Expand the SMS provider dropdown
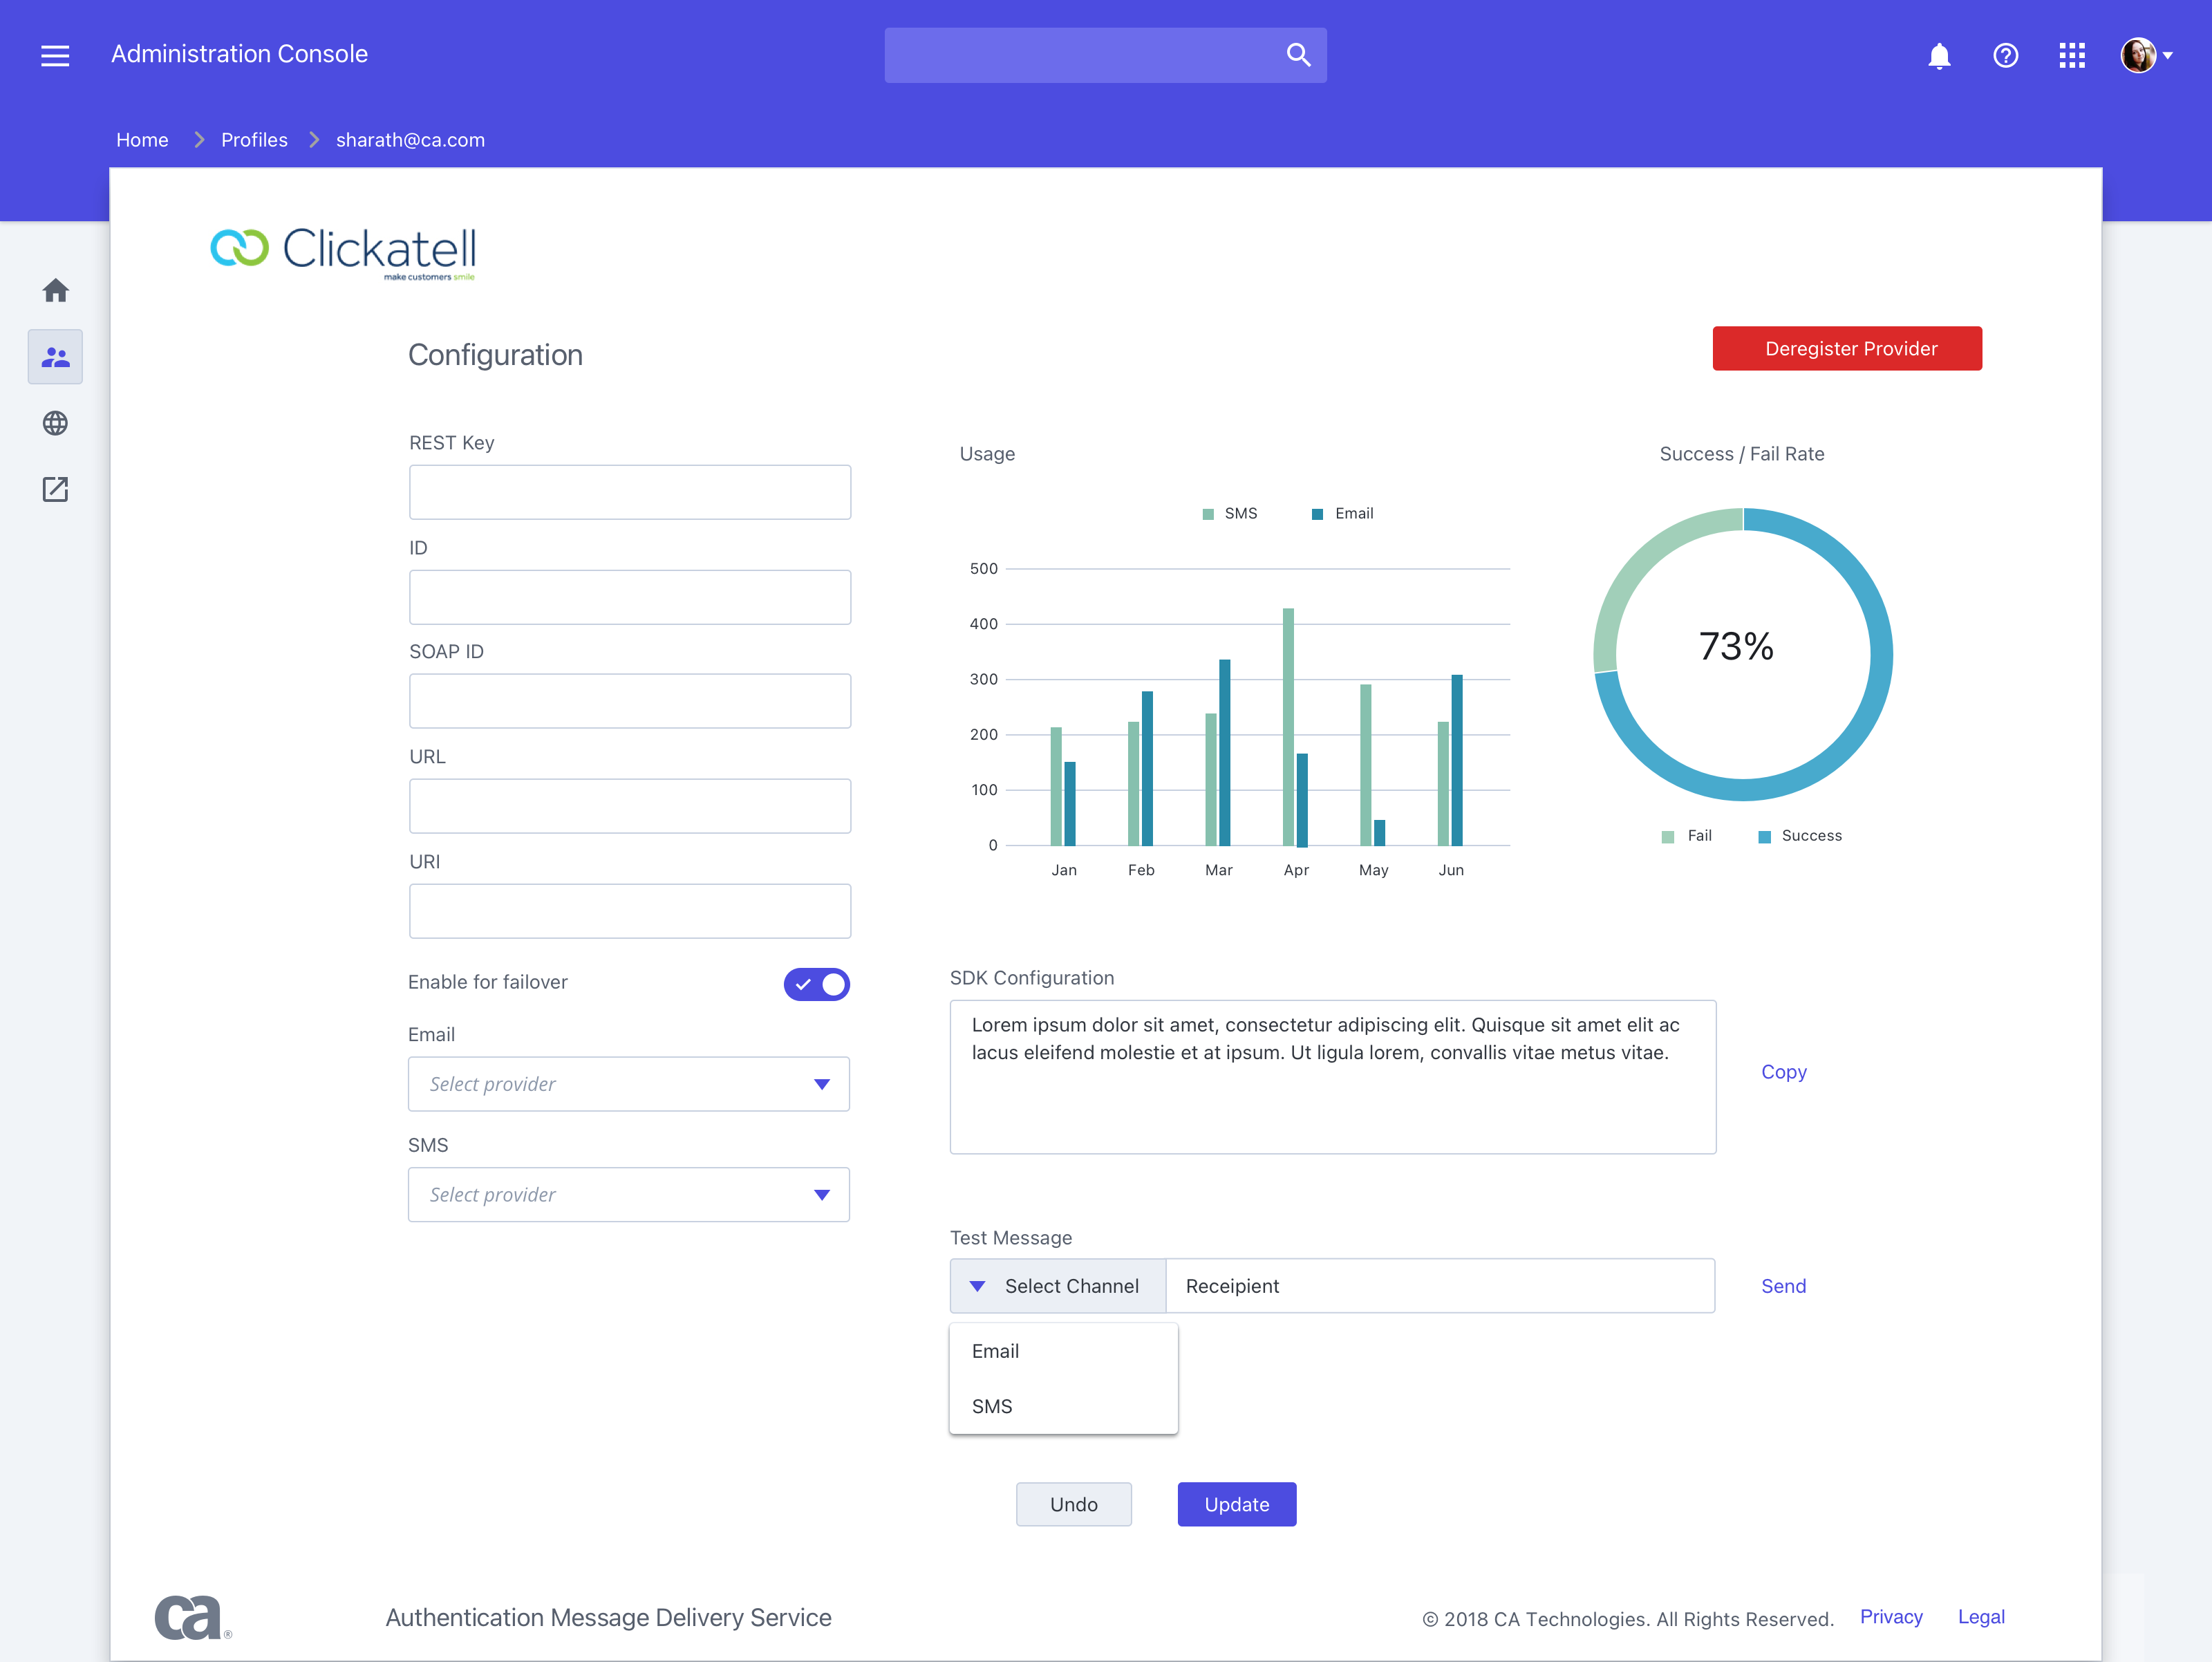Screen dimensions: 2212x1662 coord(629,1195)
